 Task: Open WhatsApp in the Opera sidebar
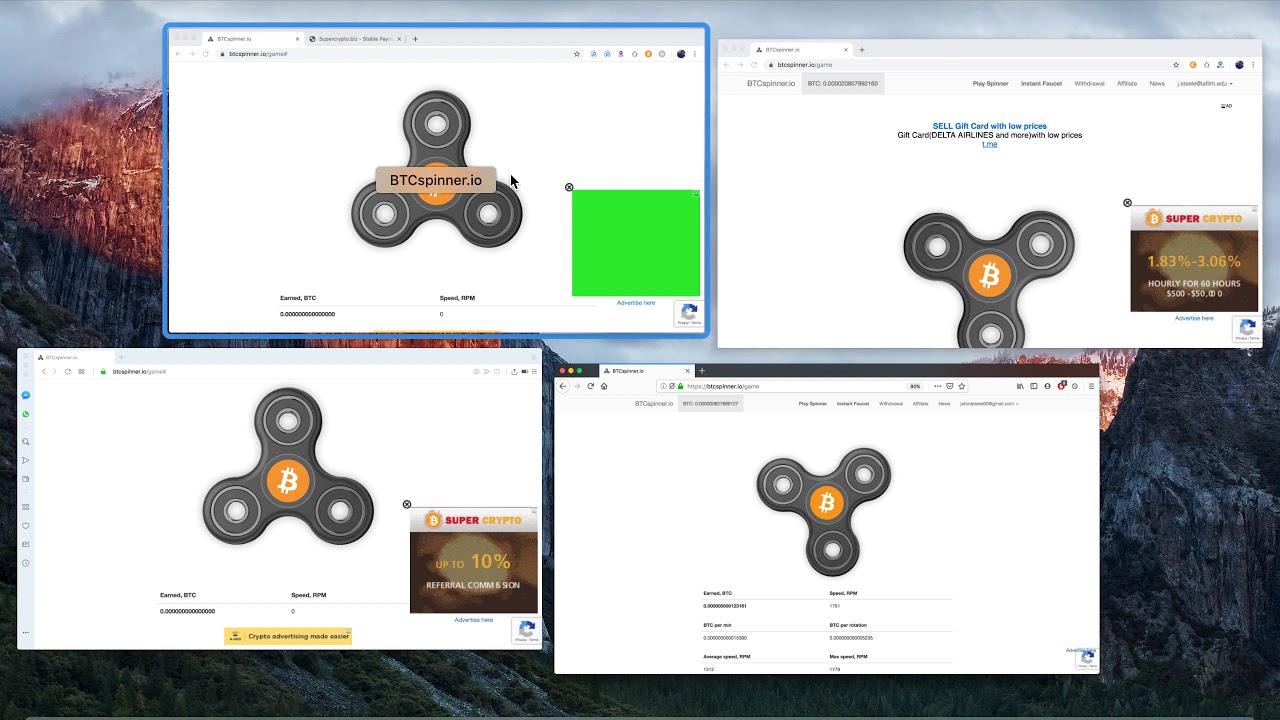(26, 414)
